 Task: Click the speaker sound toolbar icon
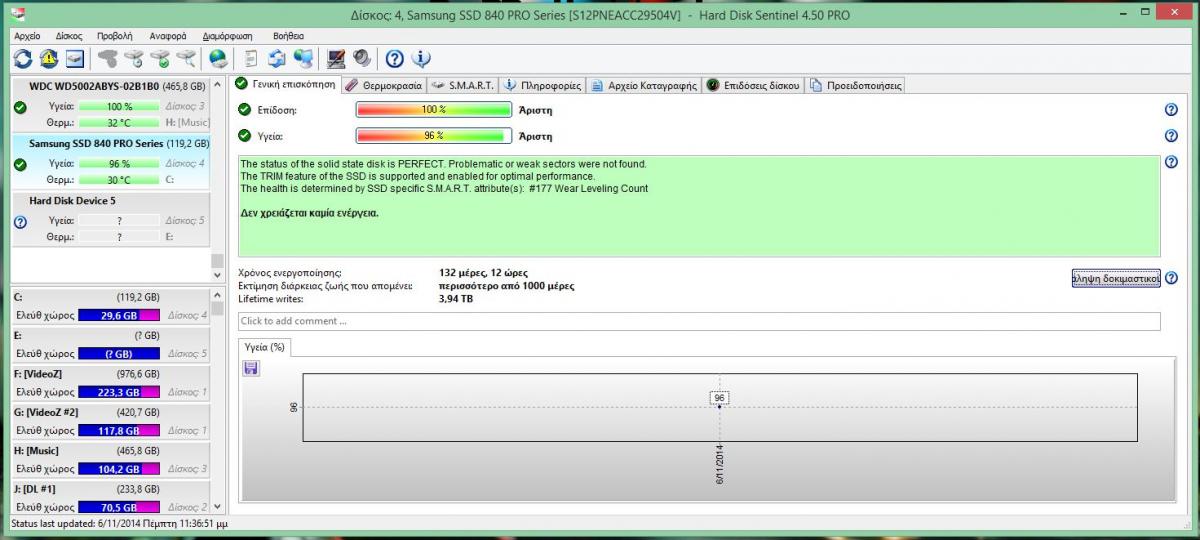[x=362, y=58]
